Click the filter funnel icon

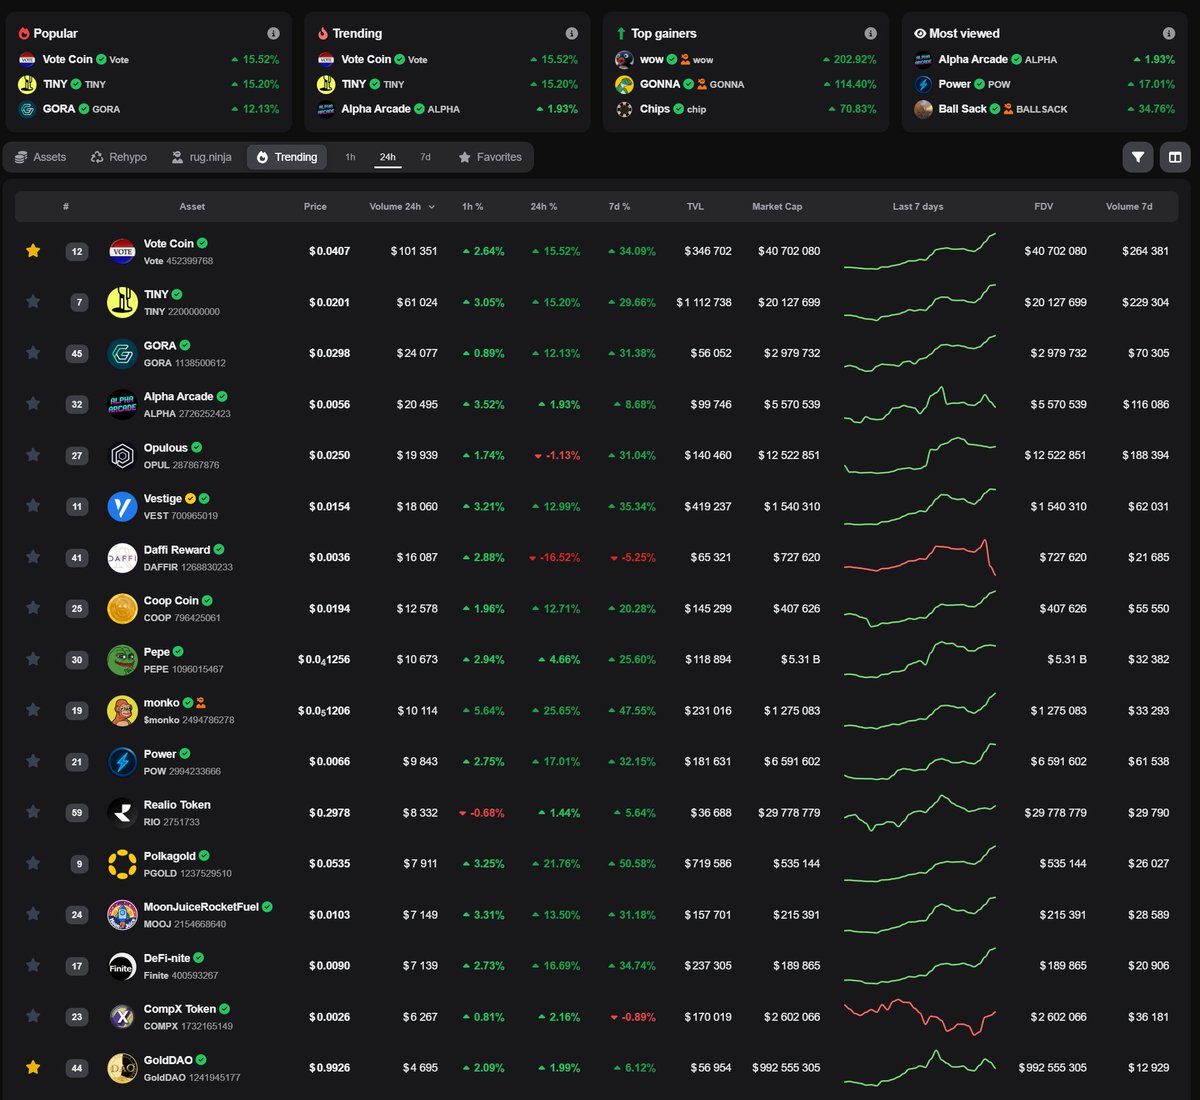(1137, 157)
